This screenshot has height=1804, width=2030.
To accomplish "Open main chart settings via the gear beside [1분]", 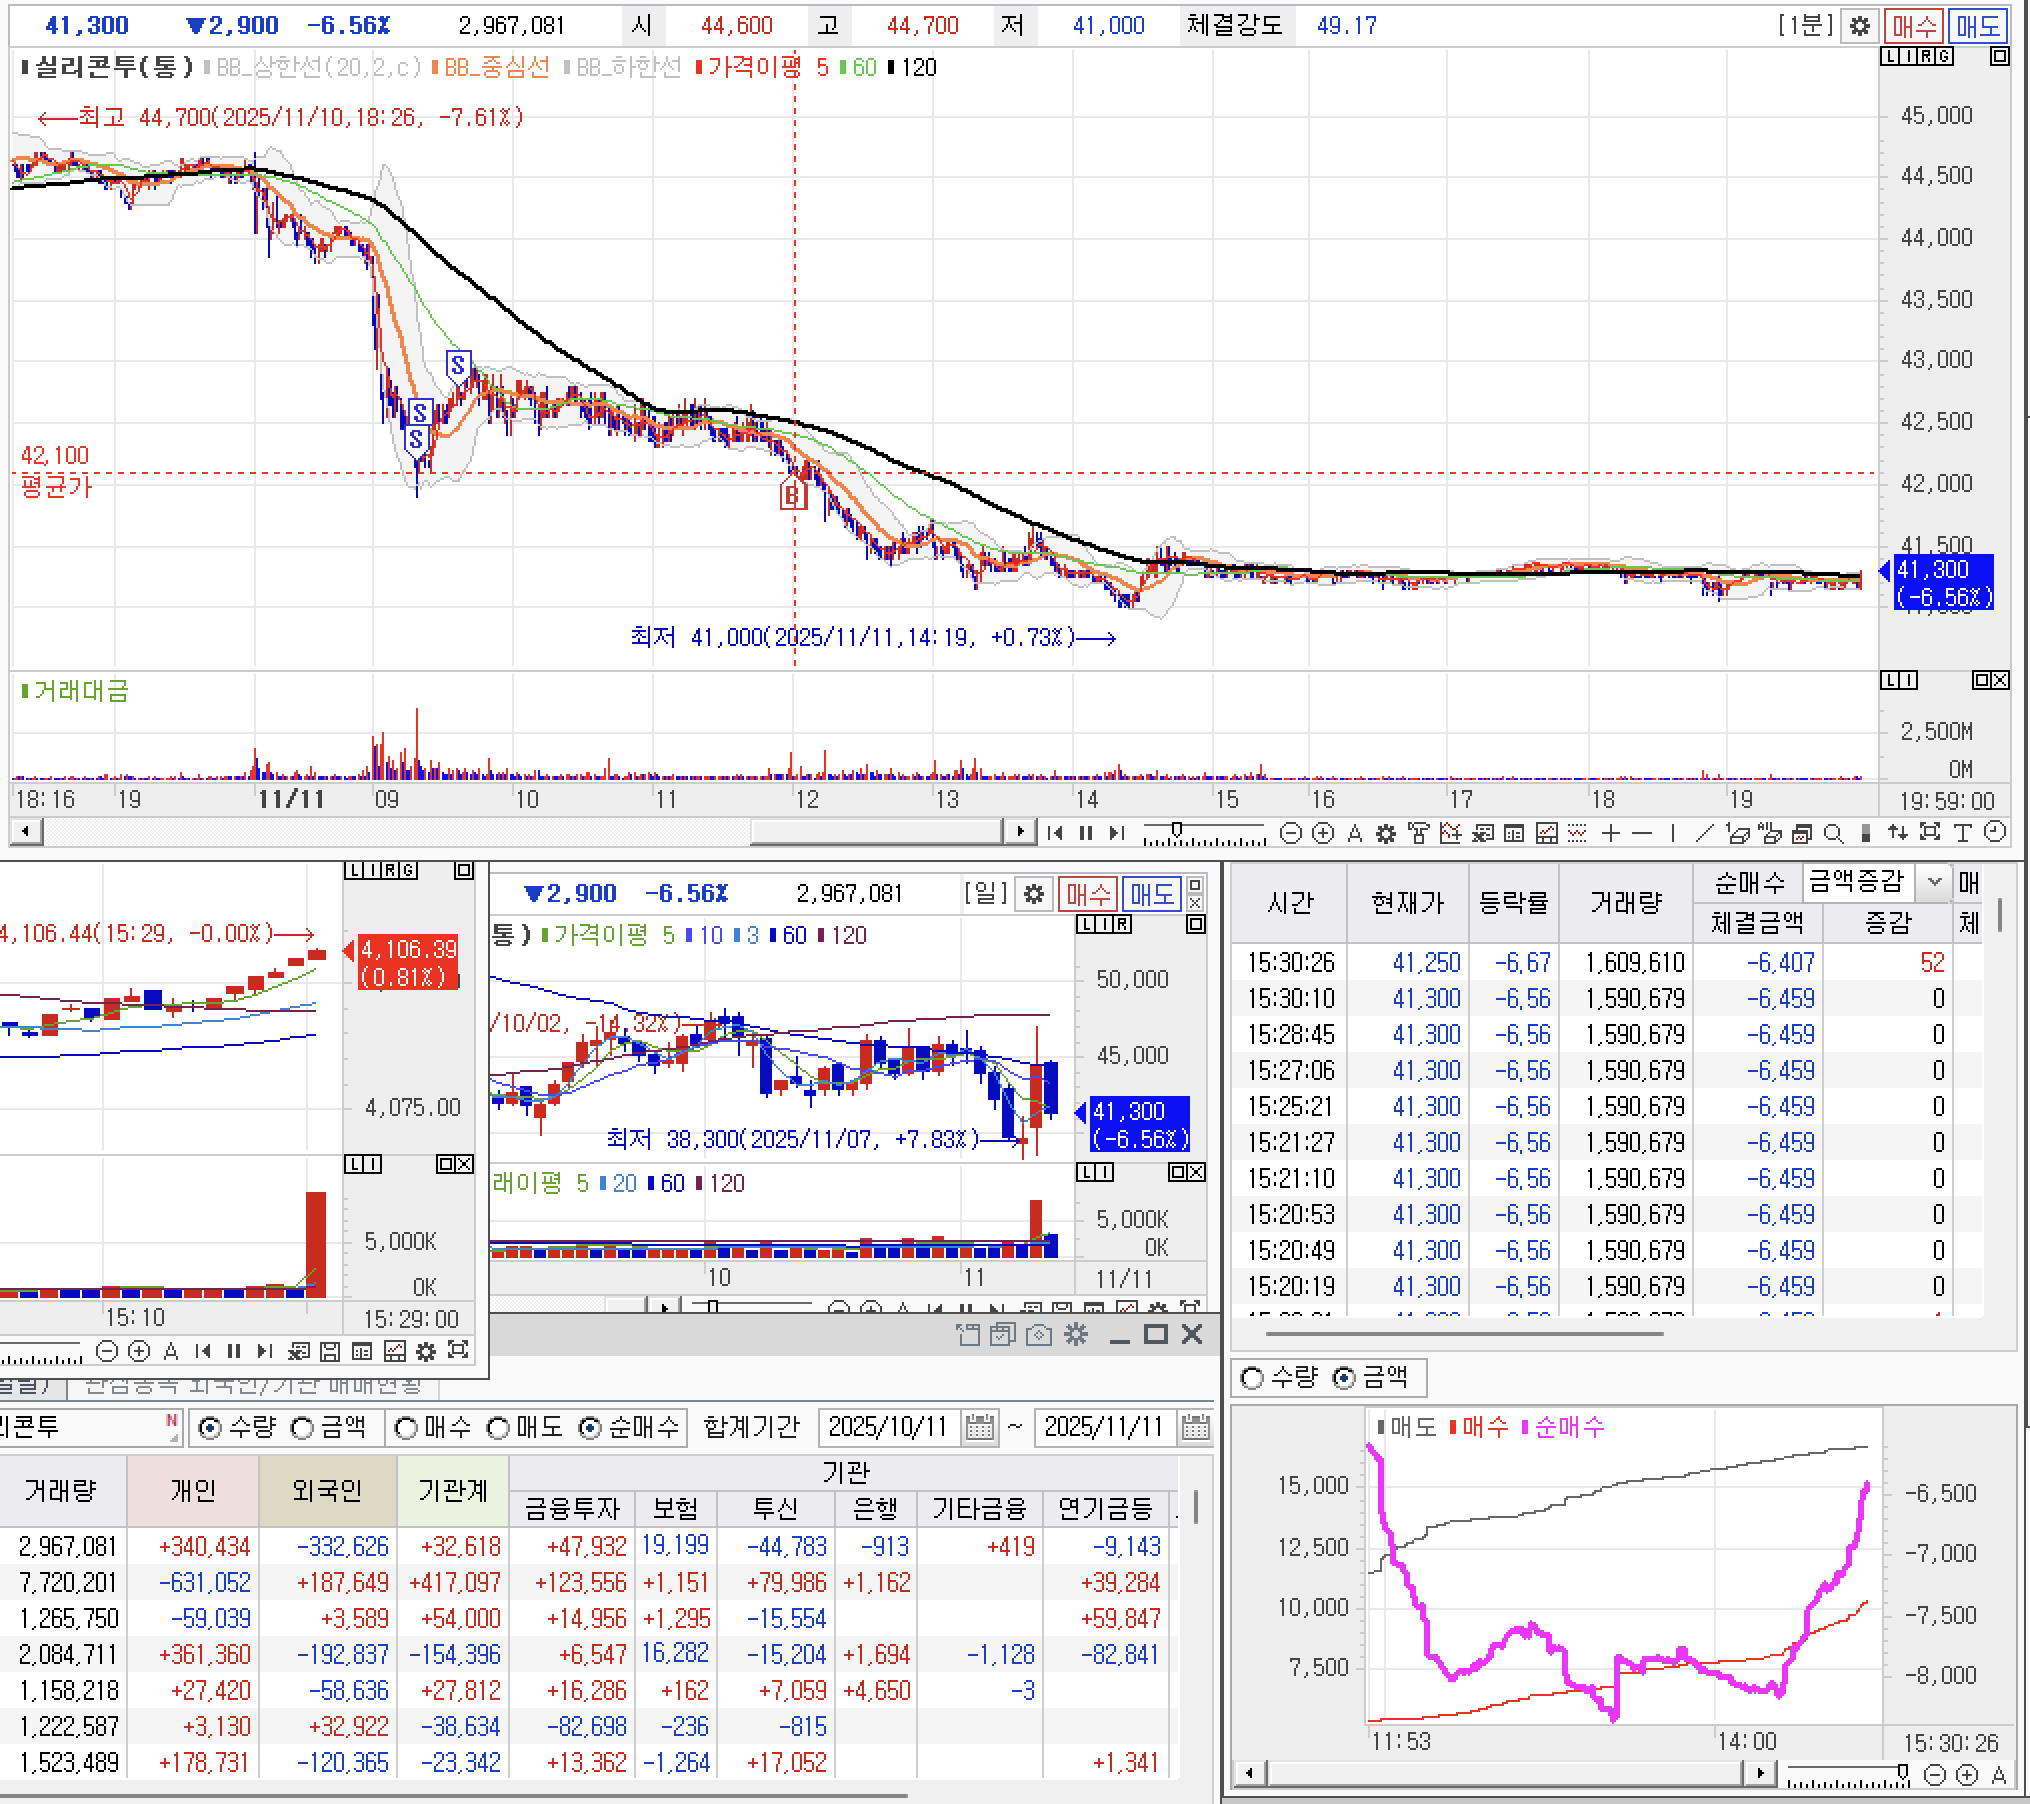I will 1859,26.
